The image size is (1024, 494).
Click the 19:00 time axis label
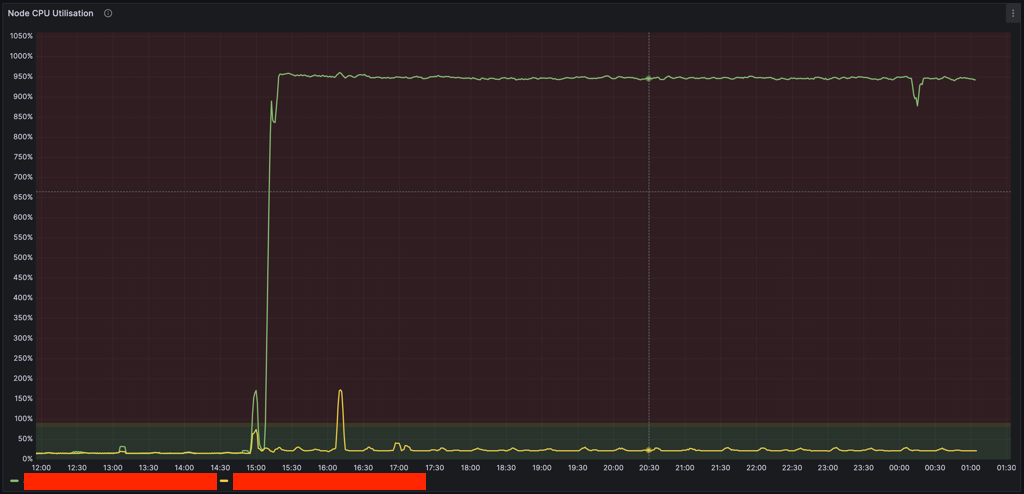click(542, 468)
